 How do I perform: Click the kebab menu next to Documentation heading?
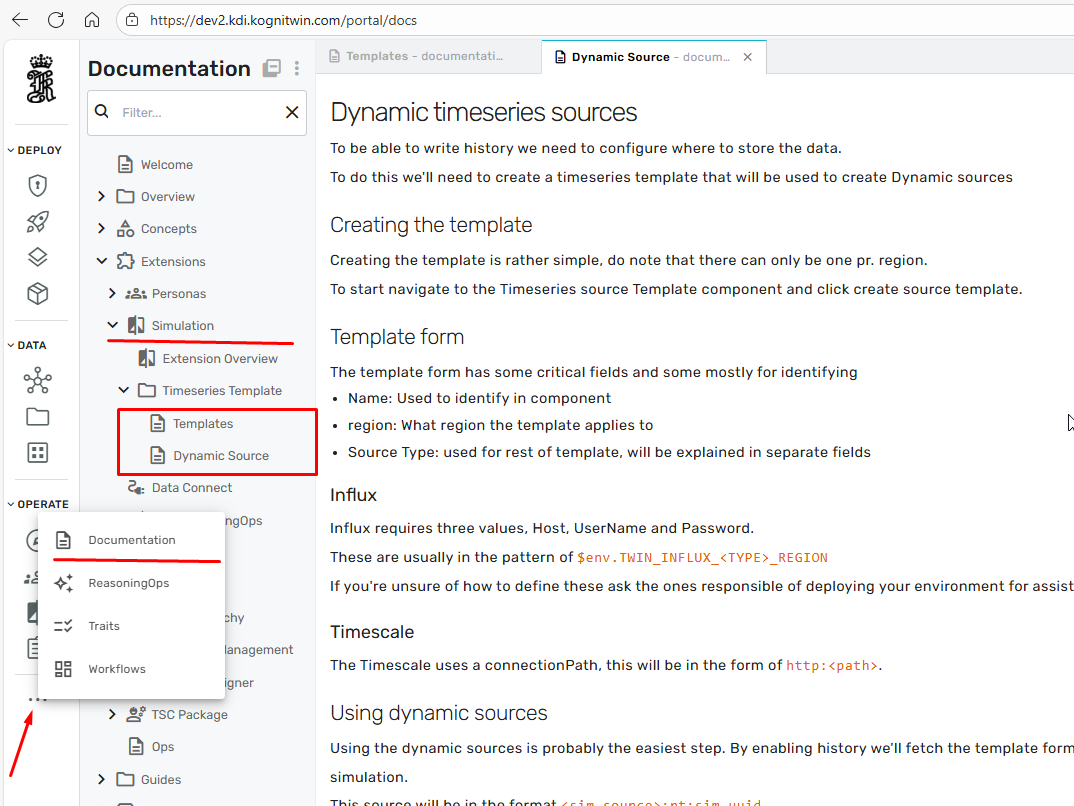pos(297,68)
